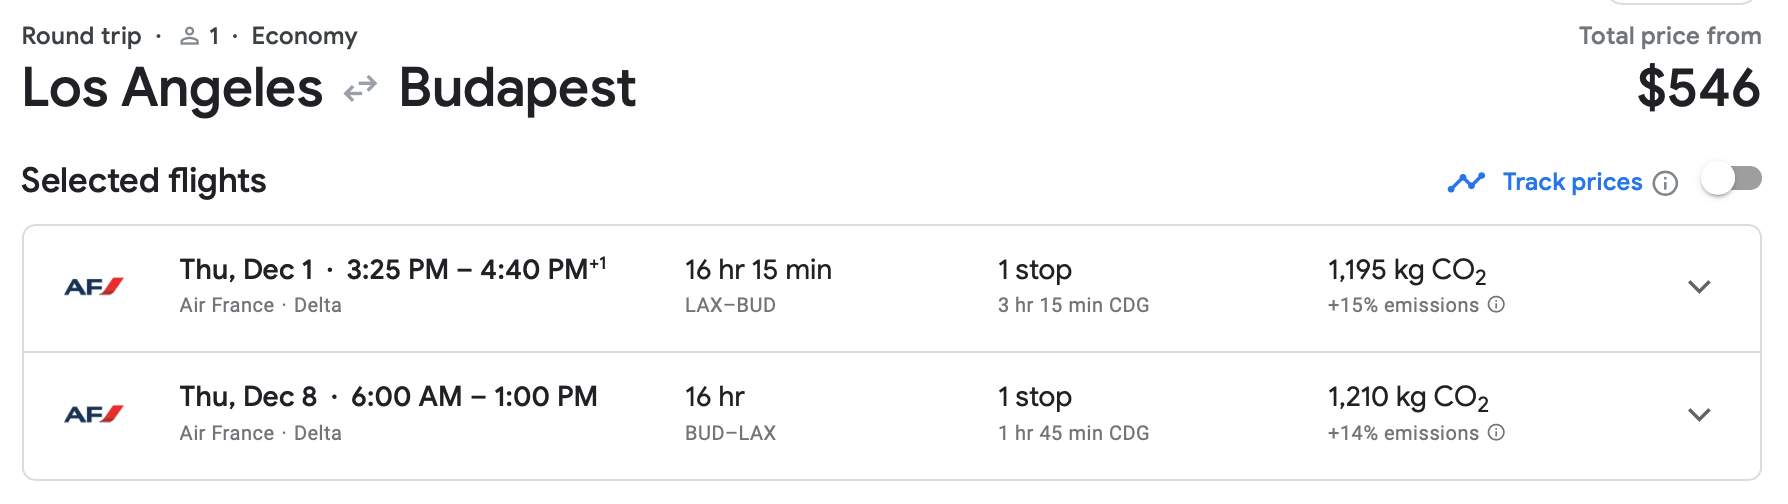Click the Air France logo on outbound flight
Image resolution: width=1788 pixels, height=504 pixels.
(x=93, y=287)
